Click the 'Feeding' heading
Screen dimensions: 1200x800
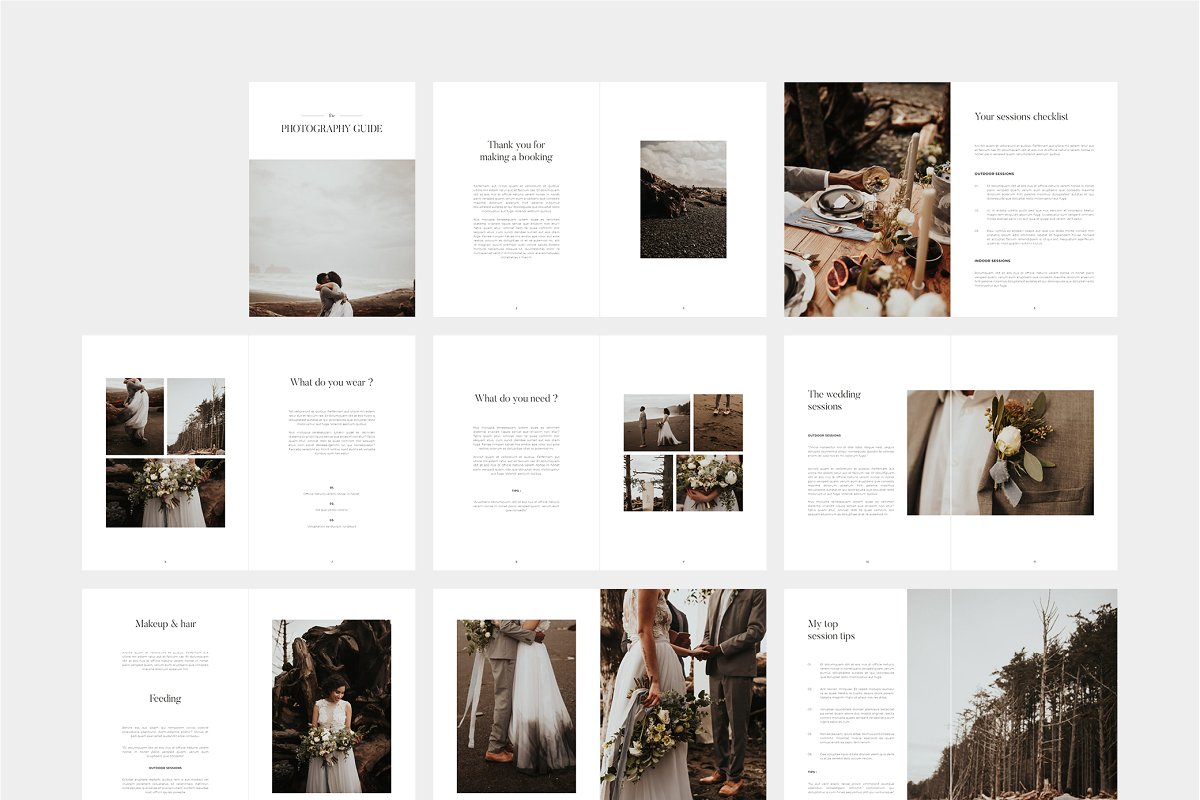point(165,698)
